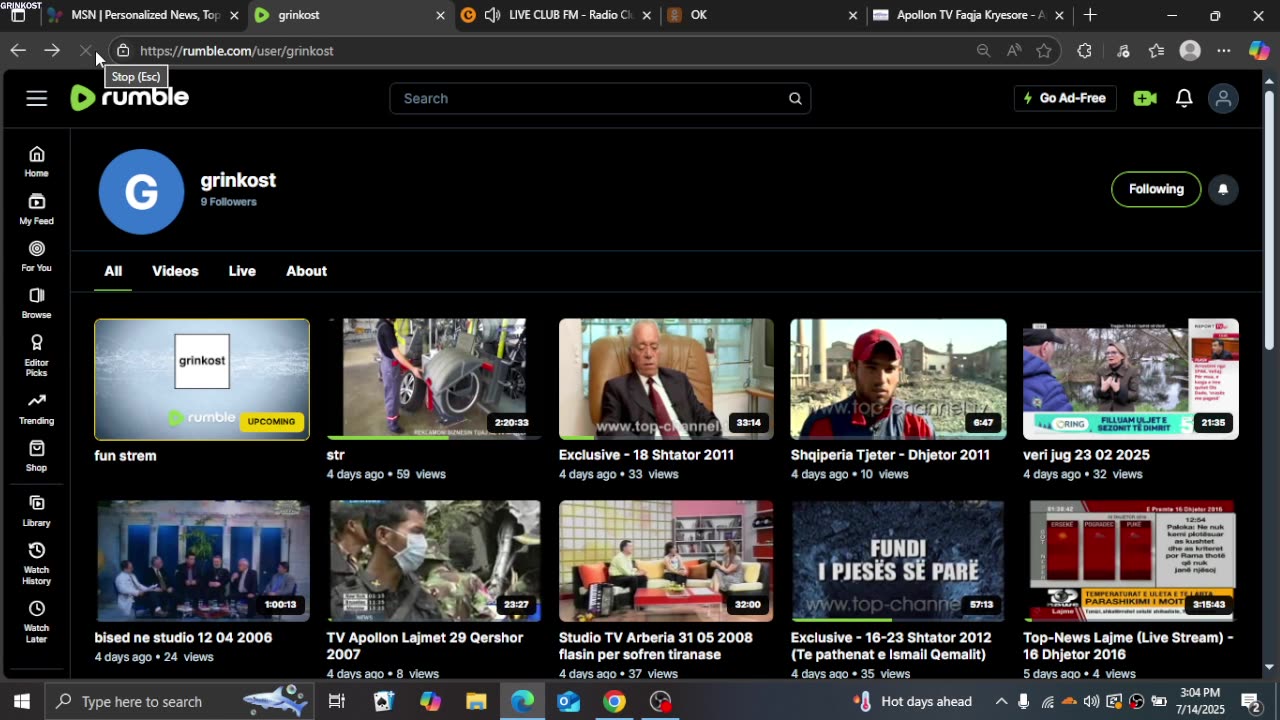Show hidden system tray icons
Viewport: 1280px width, 720px height.
[x=1001, y=701]
